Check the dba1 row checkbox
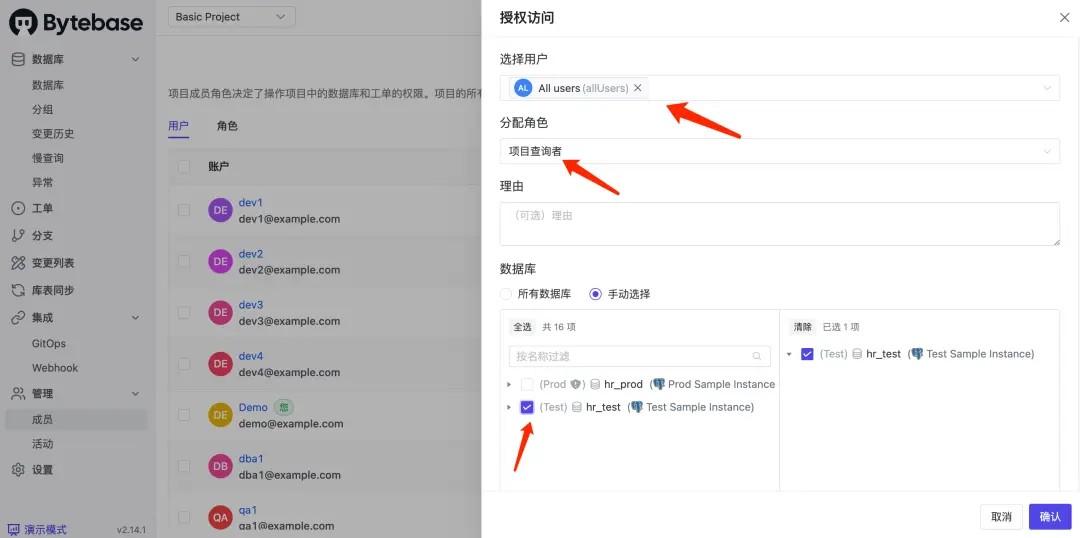1080x538 pixels. tap(184, 466)
